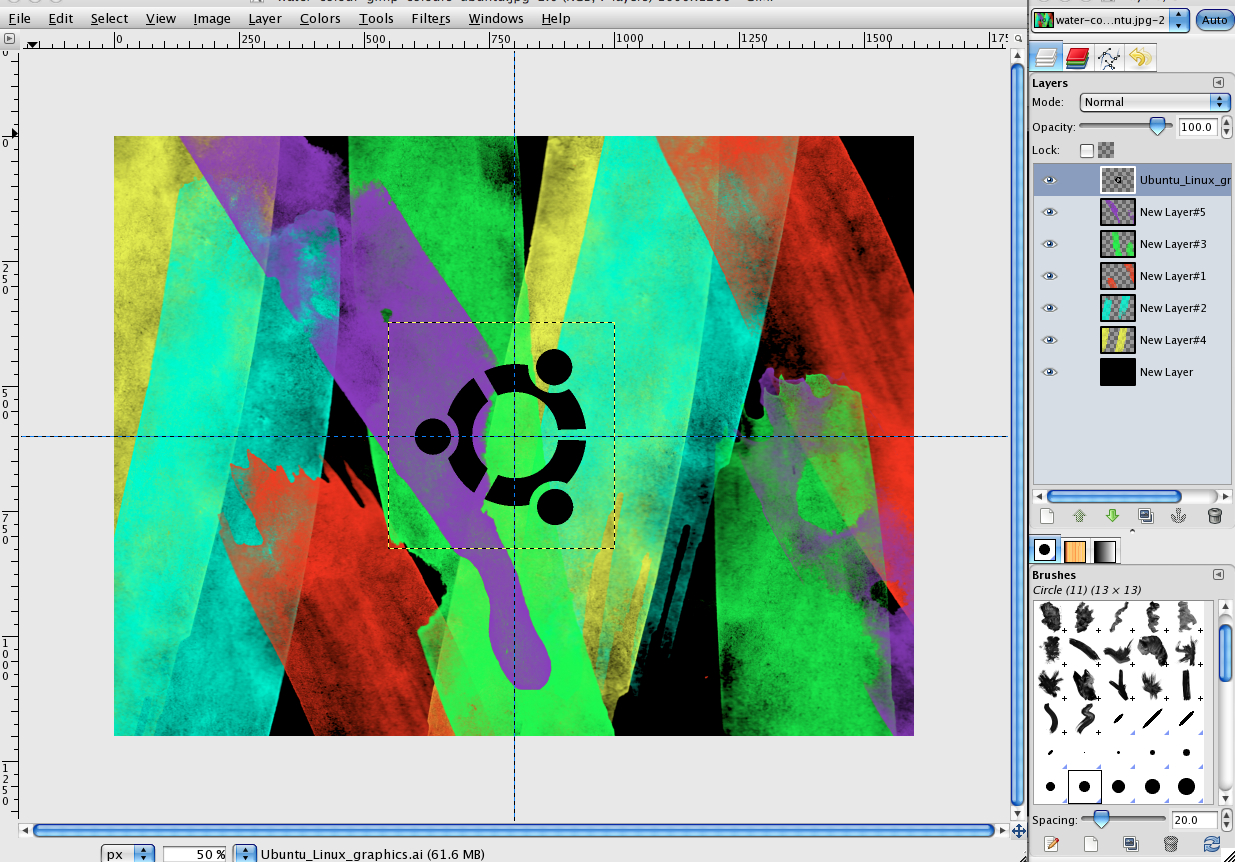Open the px units dropdown in status bar
The image size is (1235, 862).
click(x=128, y=854)
